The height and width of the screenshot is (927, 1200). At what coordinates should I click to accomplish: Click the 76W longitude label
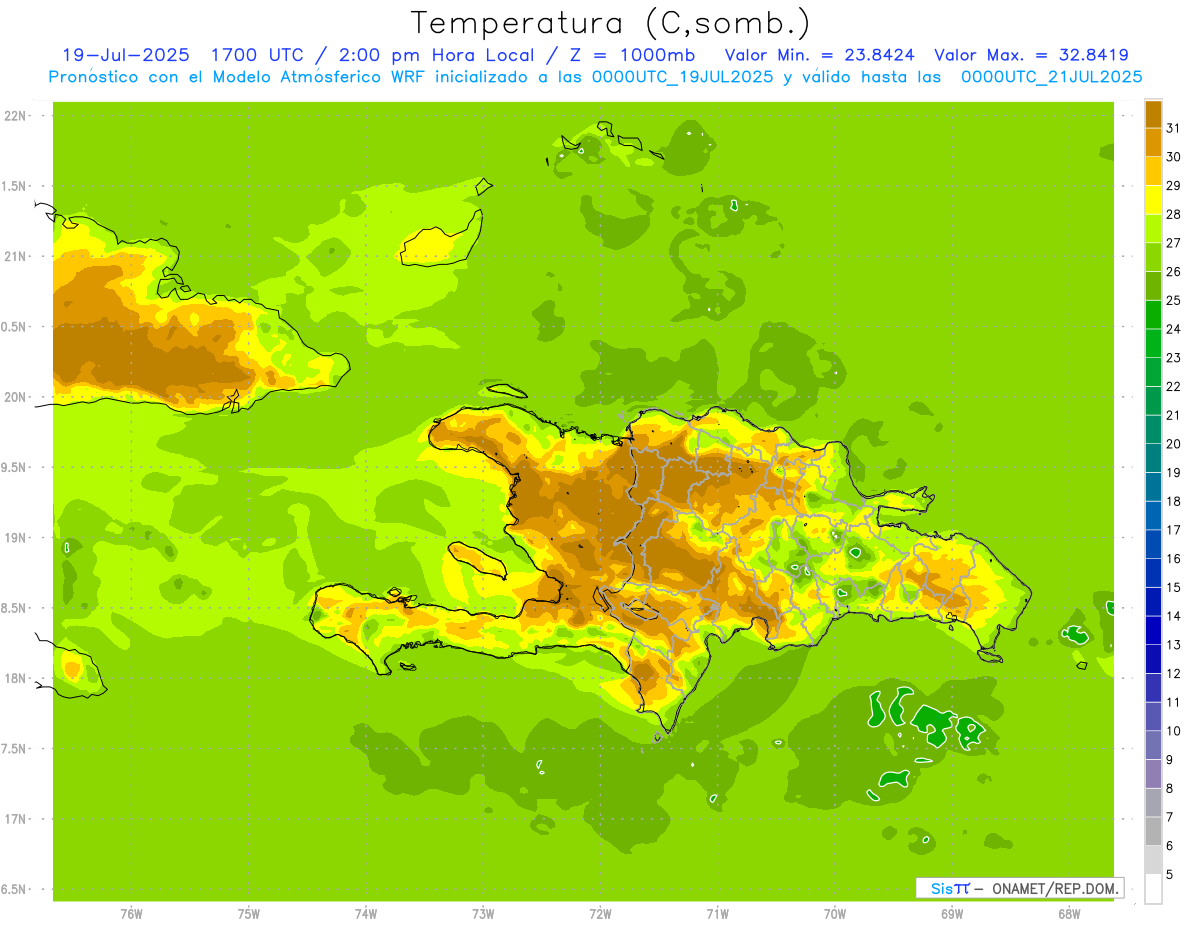[x=131, y=914]
